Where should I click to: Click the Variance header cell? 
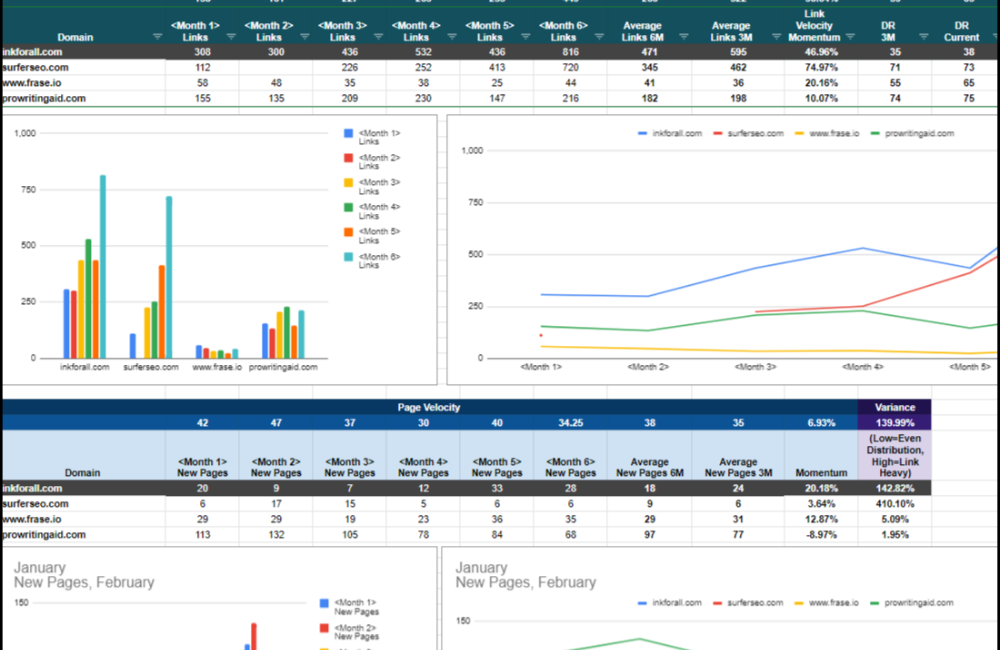coord(895,407)
